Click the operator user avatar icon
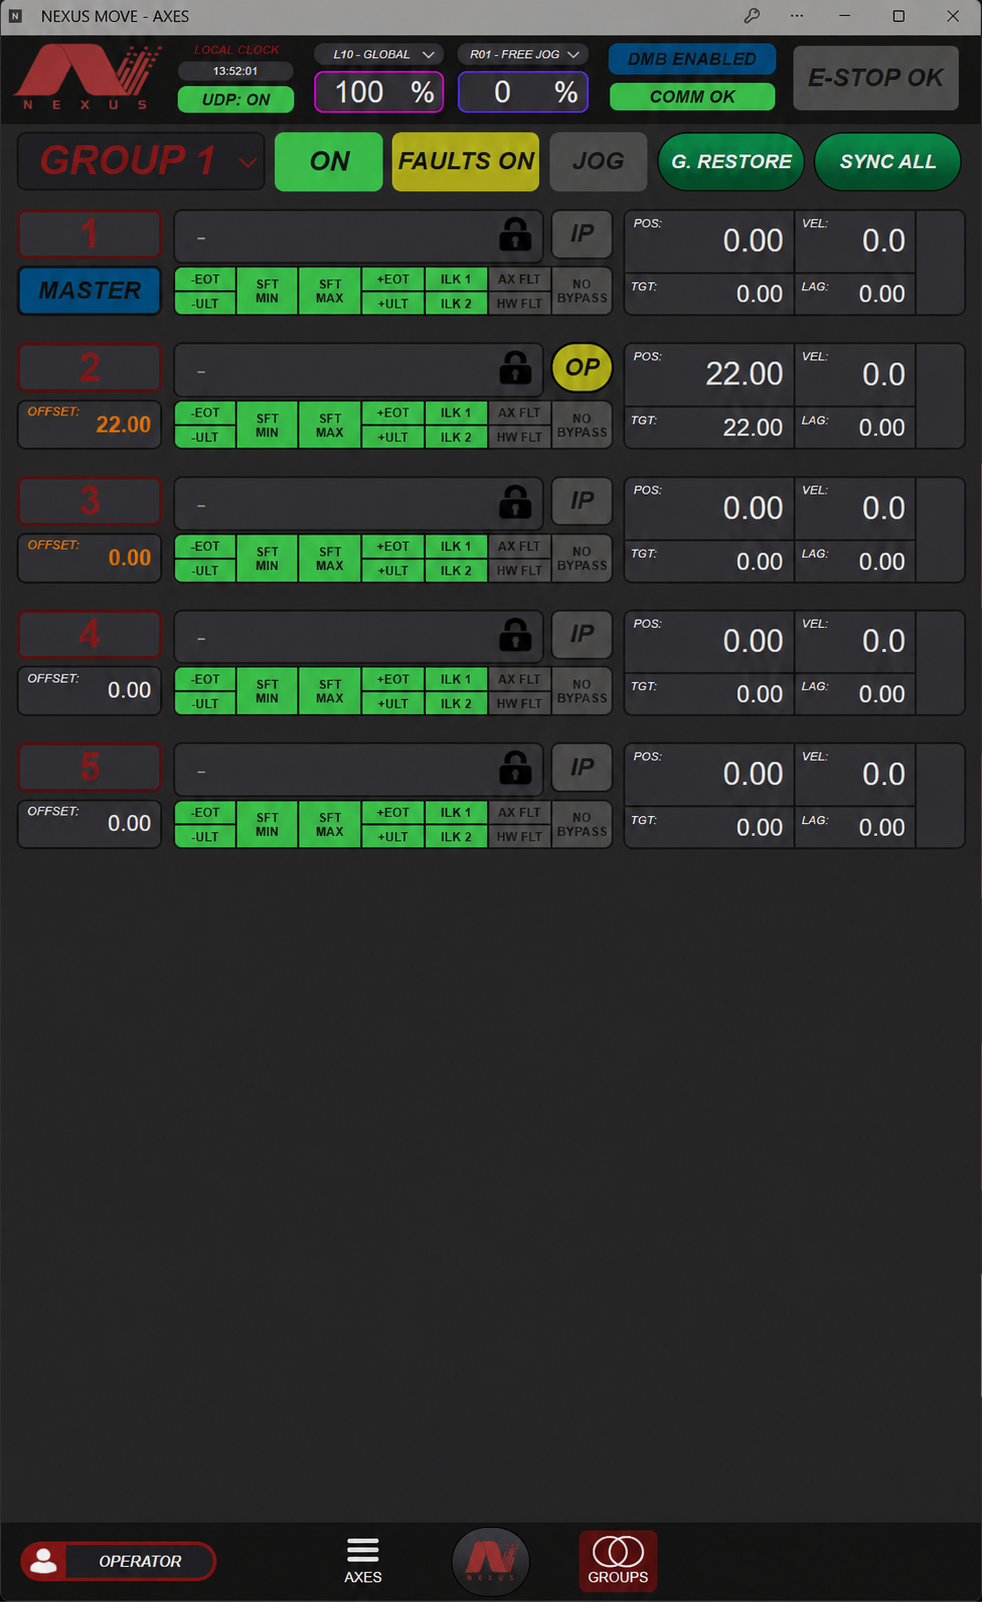Screen dimensions: 982x1602 tap(44, 1561)
